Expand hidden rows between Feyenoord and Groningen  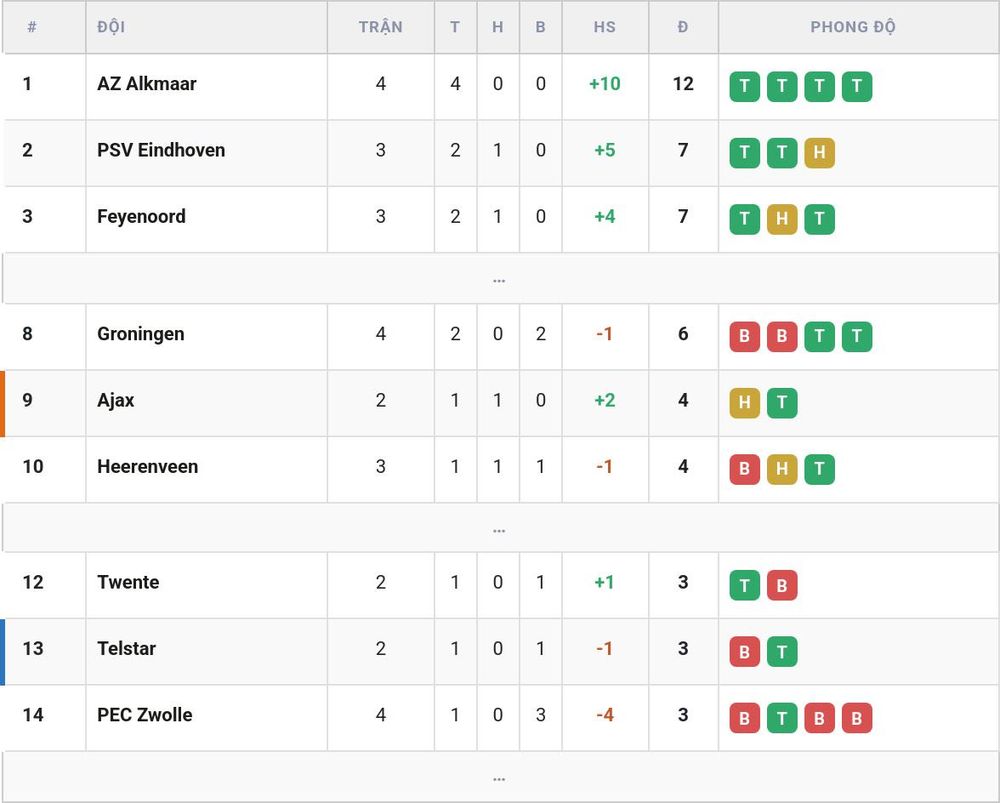[499, 279]
